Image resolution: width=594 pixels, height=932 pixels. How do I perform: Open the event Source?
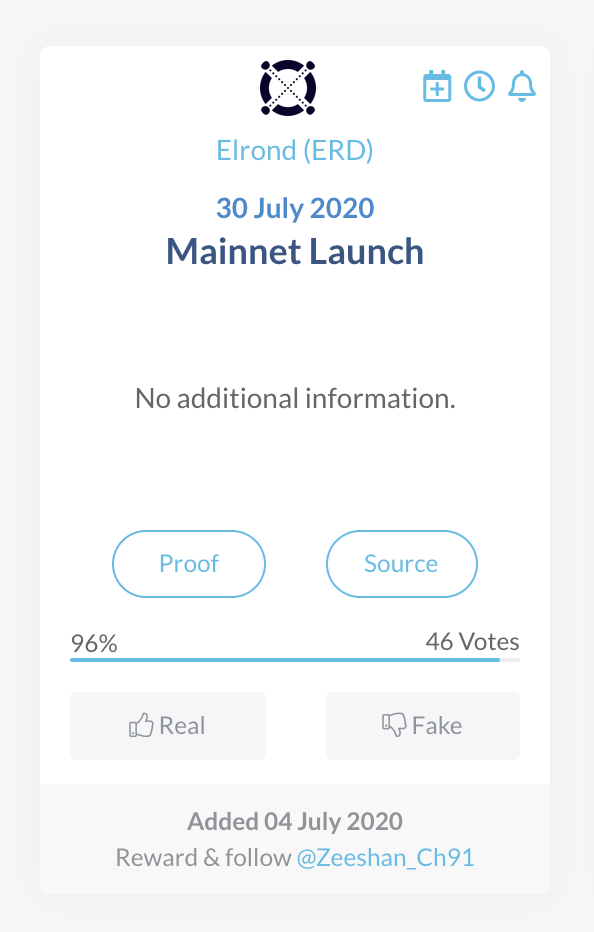[x=401, y=563]
